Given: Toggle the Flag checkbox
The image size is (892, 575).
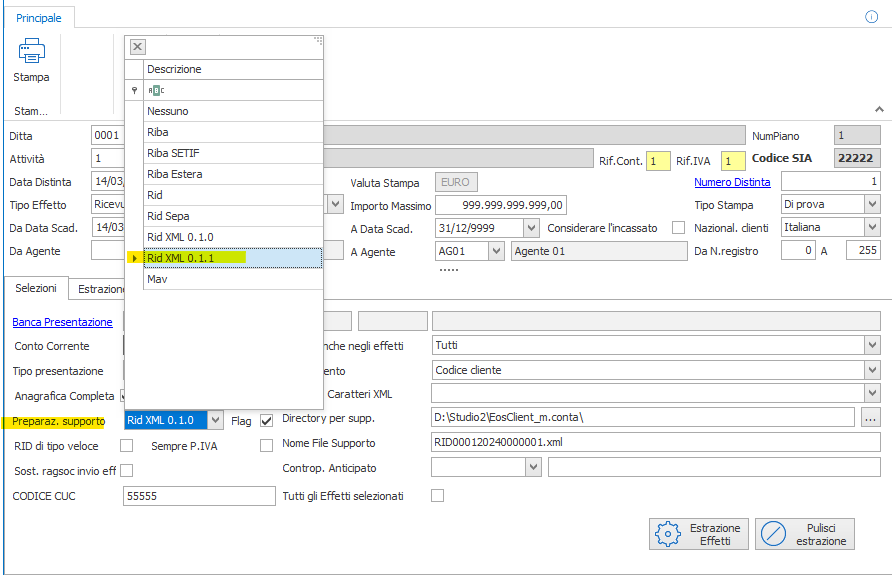Looking at the screenshot, I should click(x=266, y=421).
